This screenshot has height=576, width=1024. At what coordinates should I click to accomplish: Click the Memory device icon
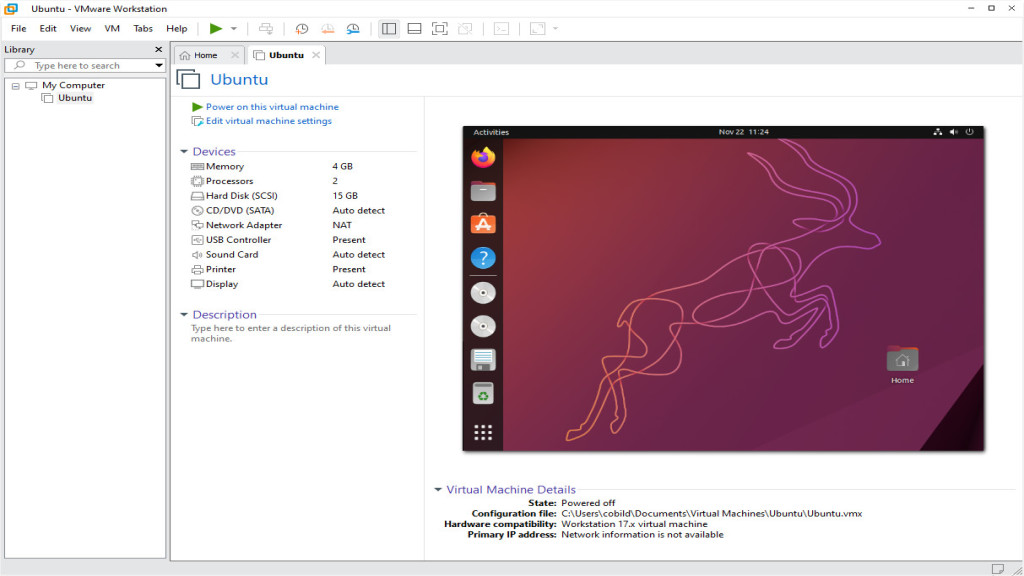(x=198, y=166)
